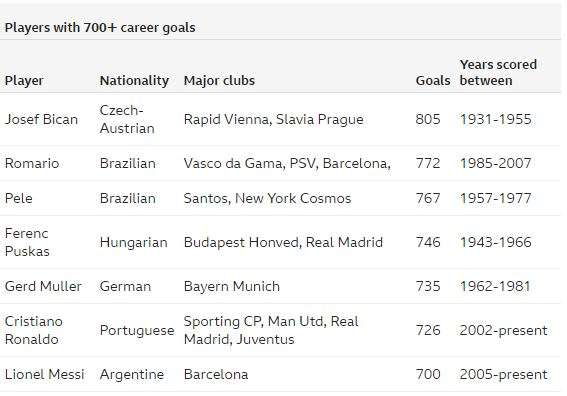Select the 2005-present years cell
The width and height of the screenshot is (567, 396).
click(x=503, y=374)
